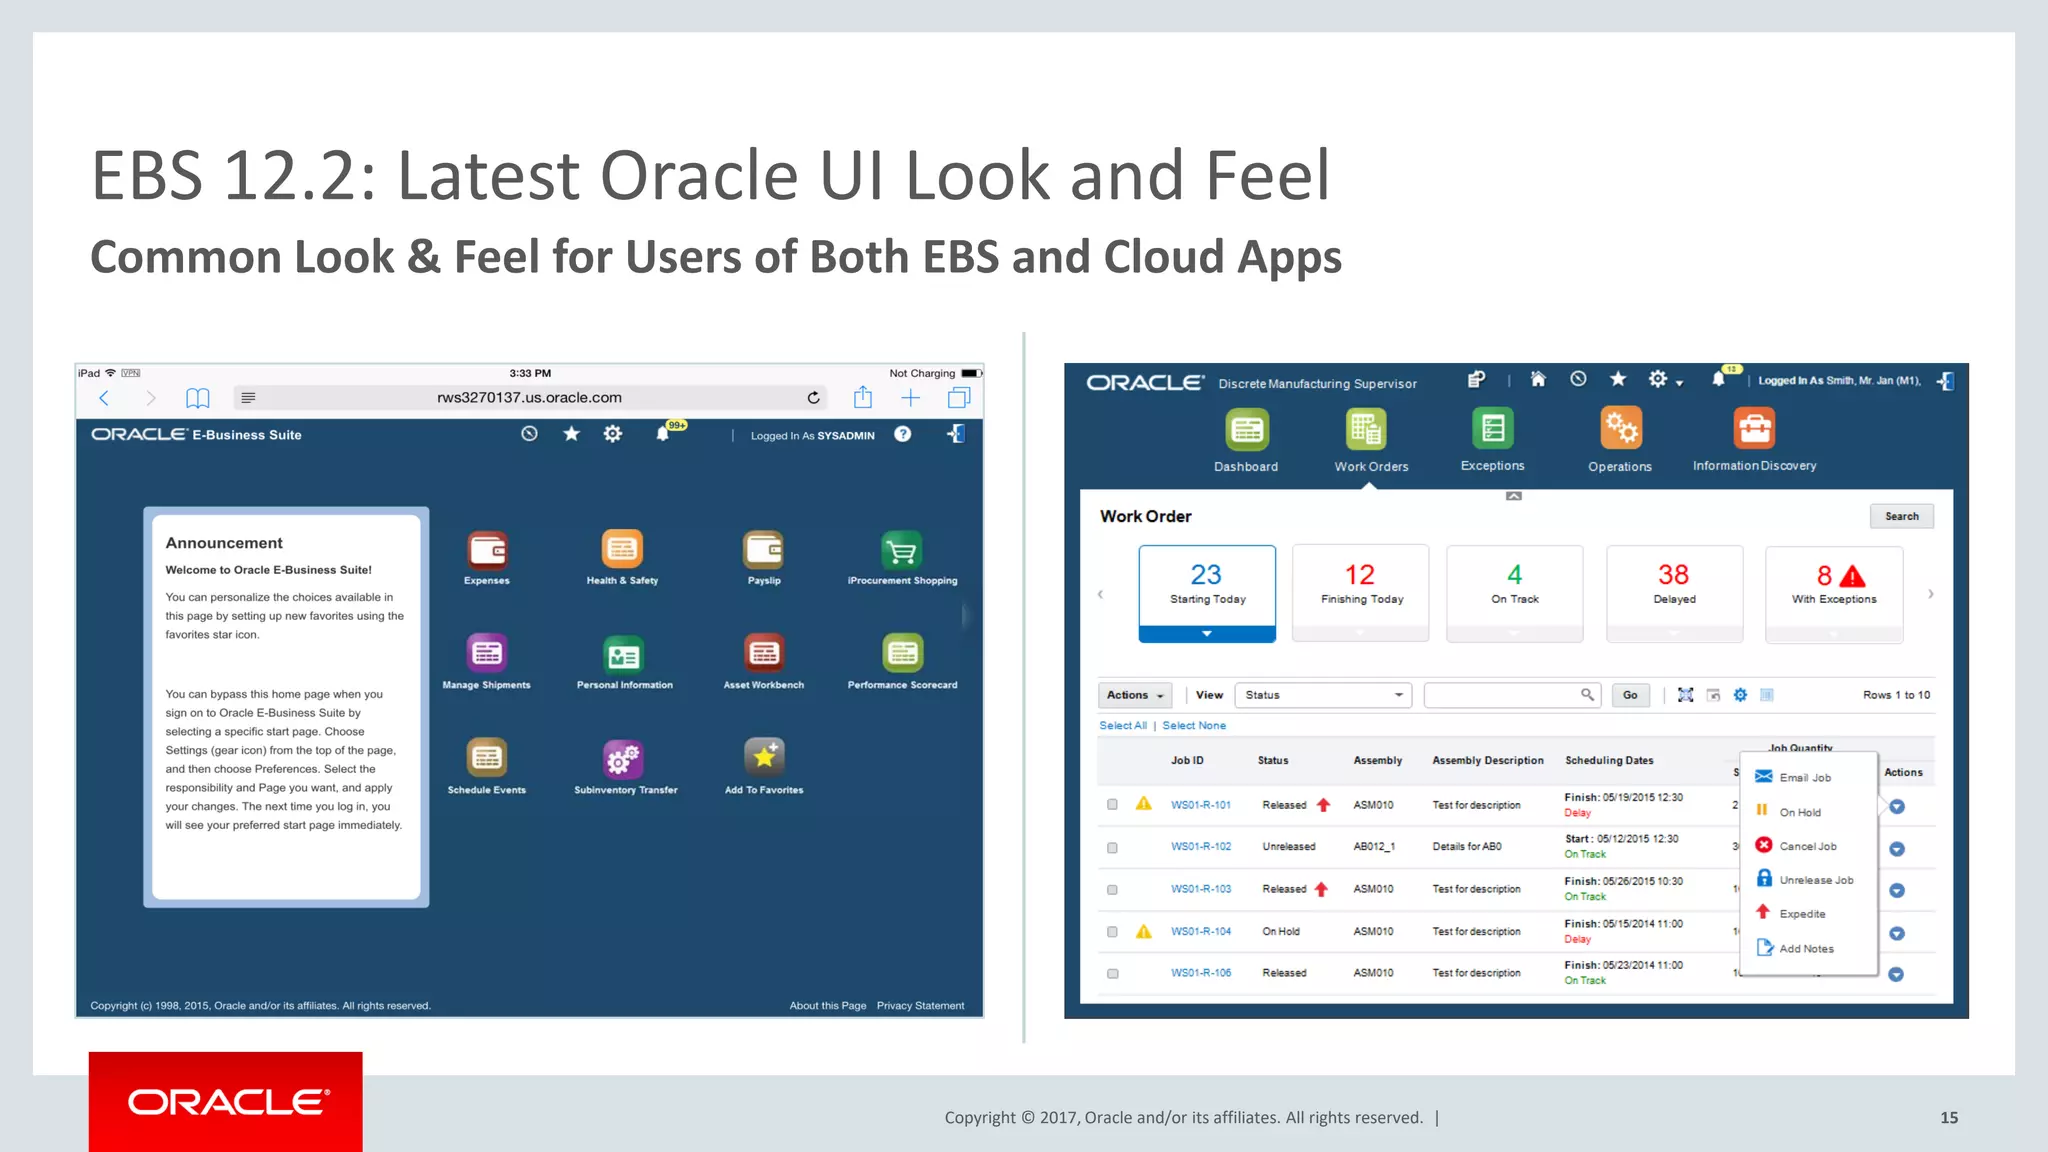2048x1152 pixels.
Task: Click the Safari share icon
Action: coord(863,398)
